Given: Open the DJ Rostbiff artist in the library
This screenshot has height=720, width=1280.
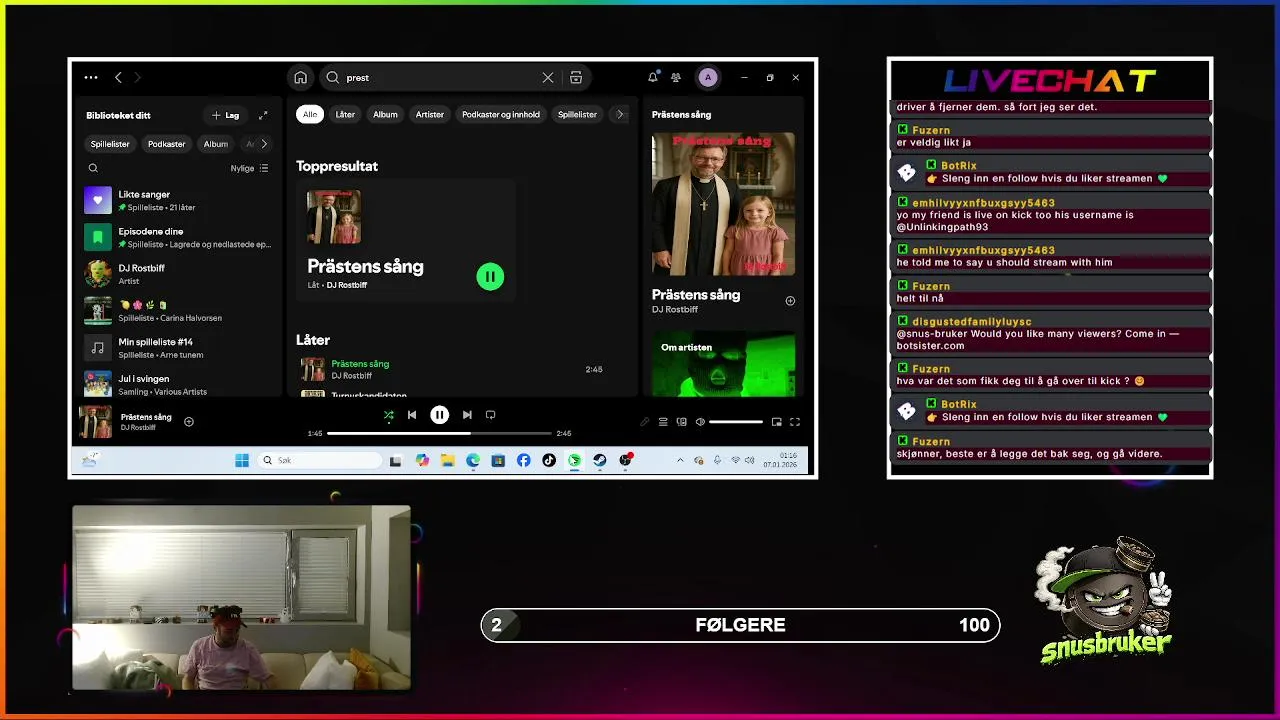Looking at the screenshot, I should [x=178, y=274].
